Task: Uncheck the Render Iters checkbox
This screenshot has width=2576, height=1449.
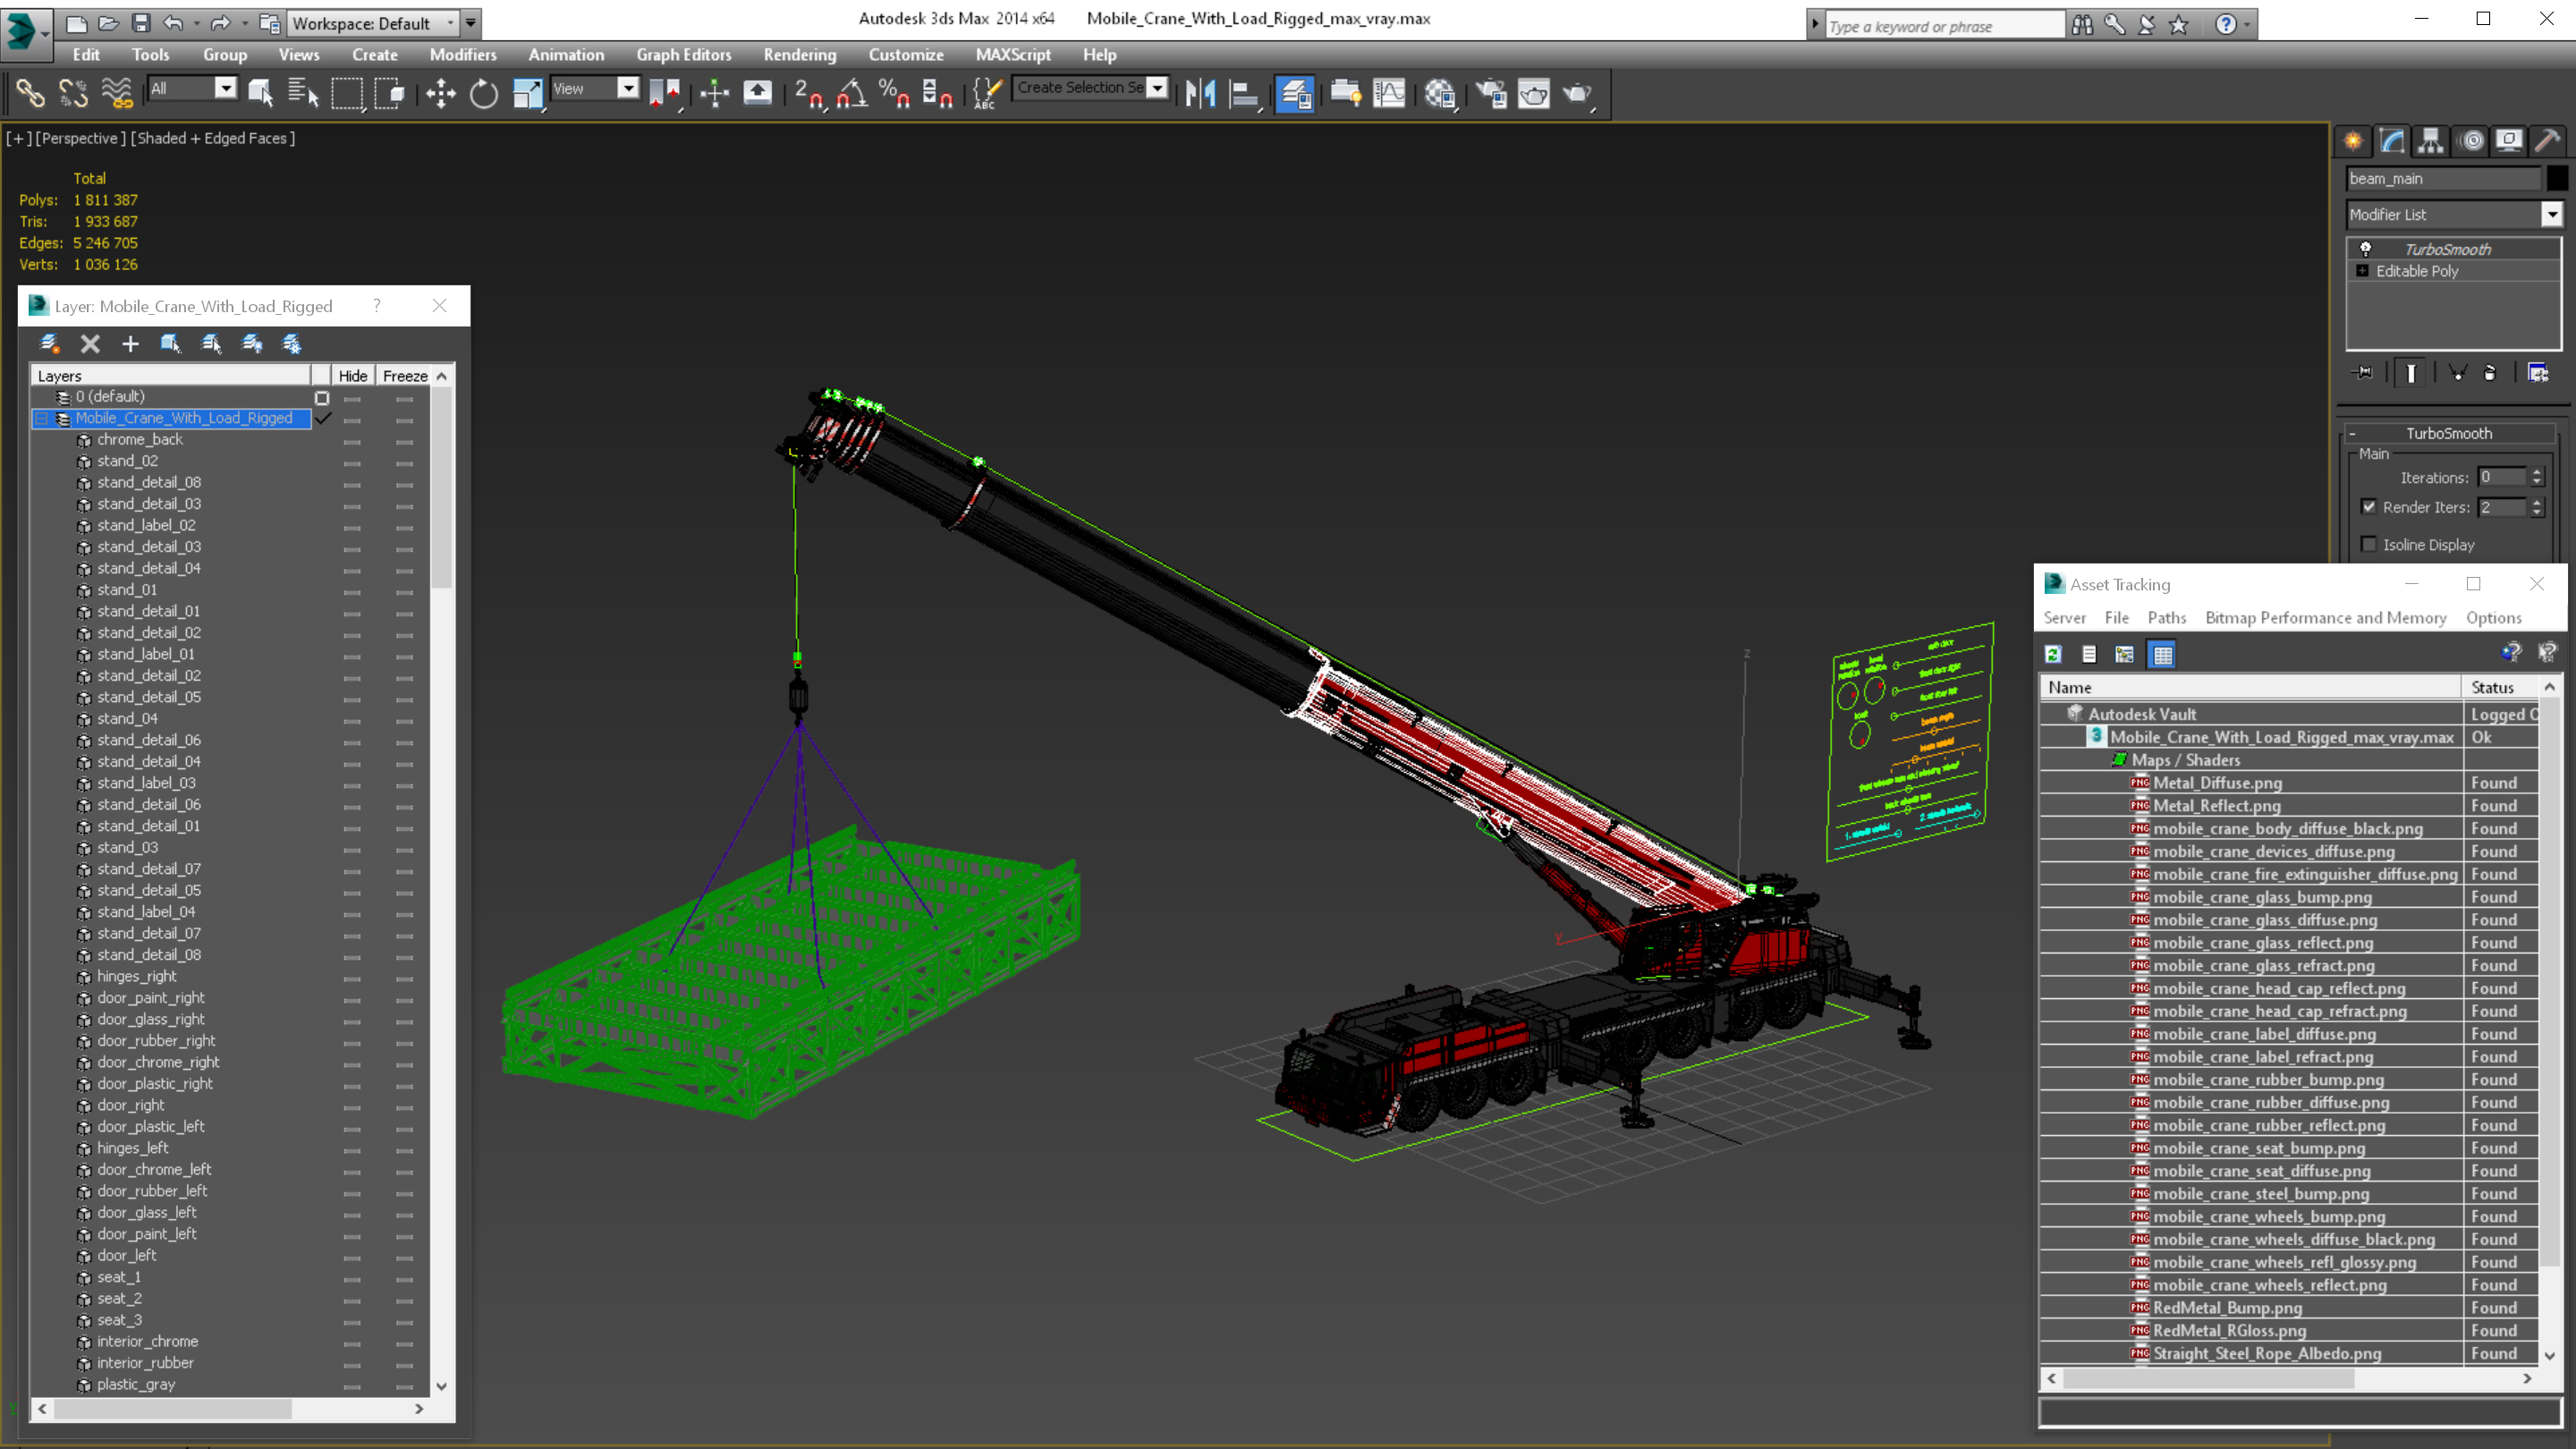Action: tap(2368, 507)
